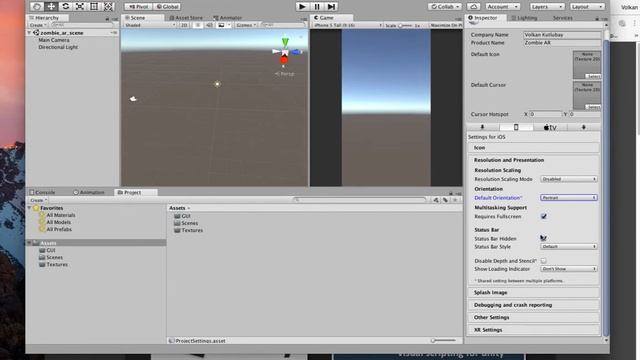Switch to the Asset Store tab

(186, 18)
